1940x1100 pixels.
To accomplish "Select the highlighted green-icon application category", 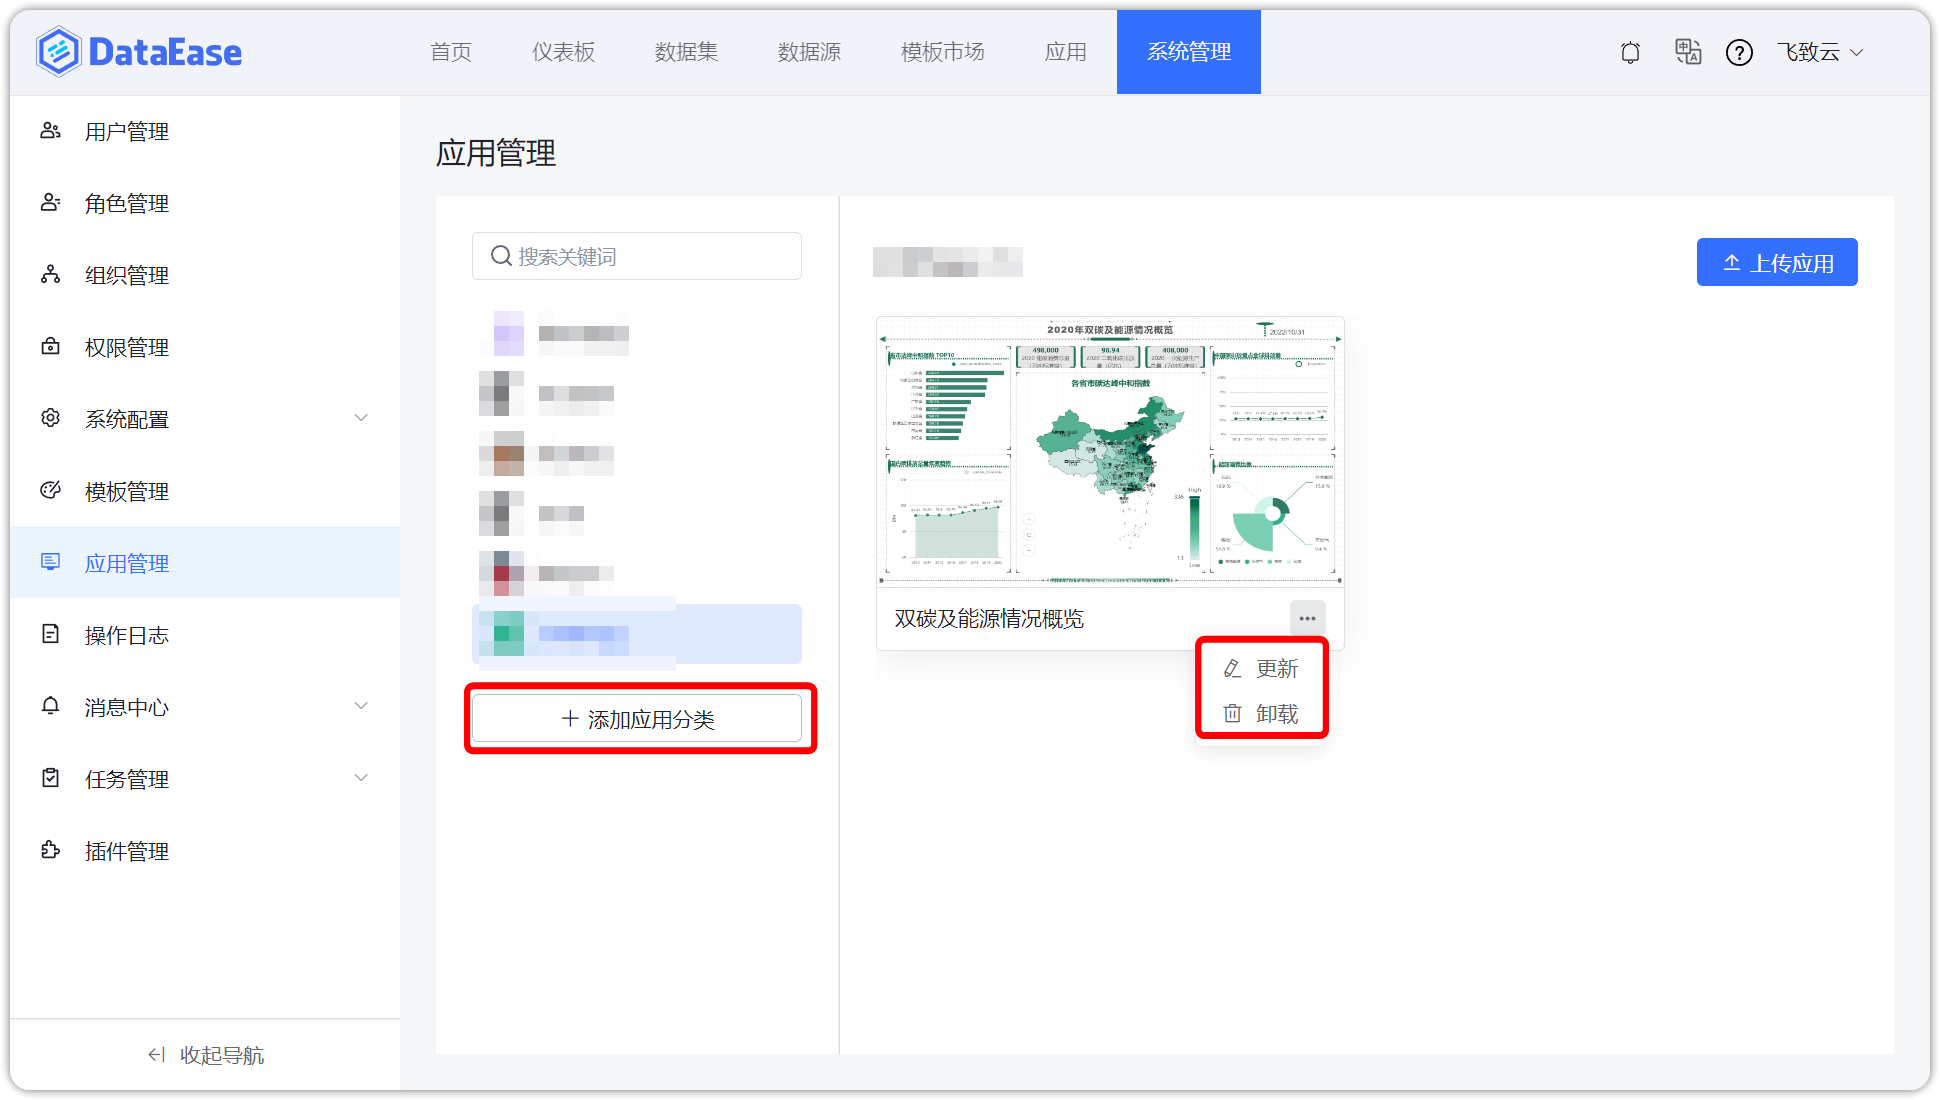I will [x=637, y=634].
